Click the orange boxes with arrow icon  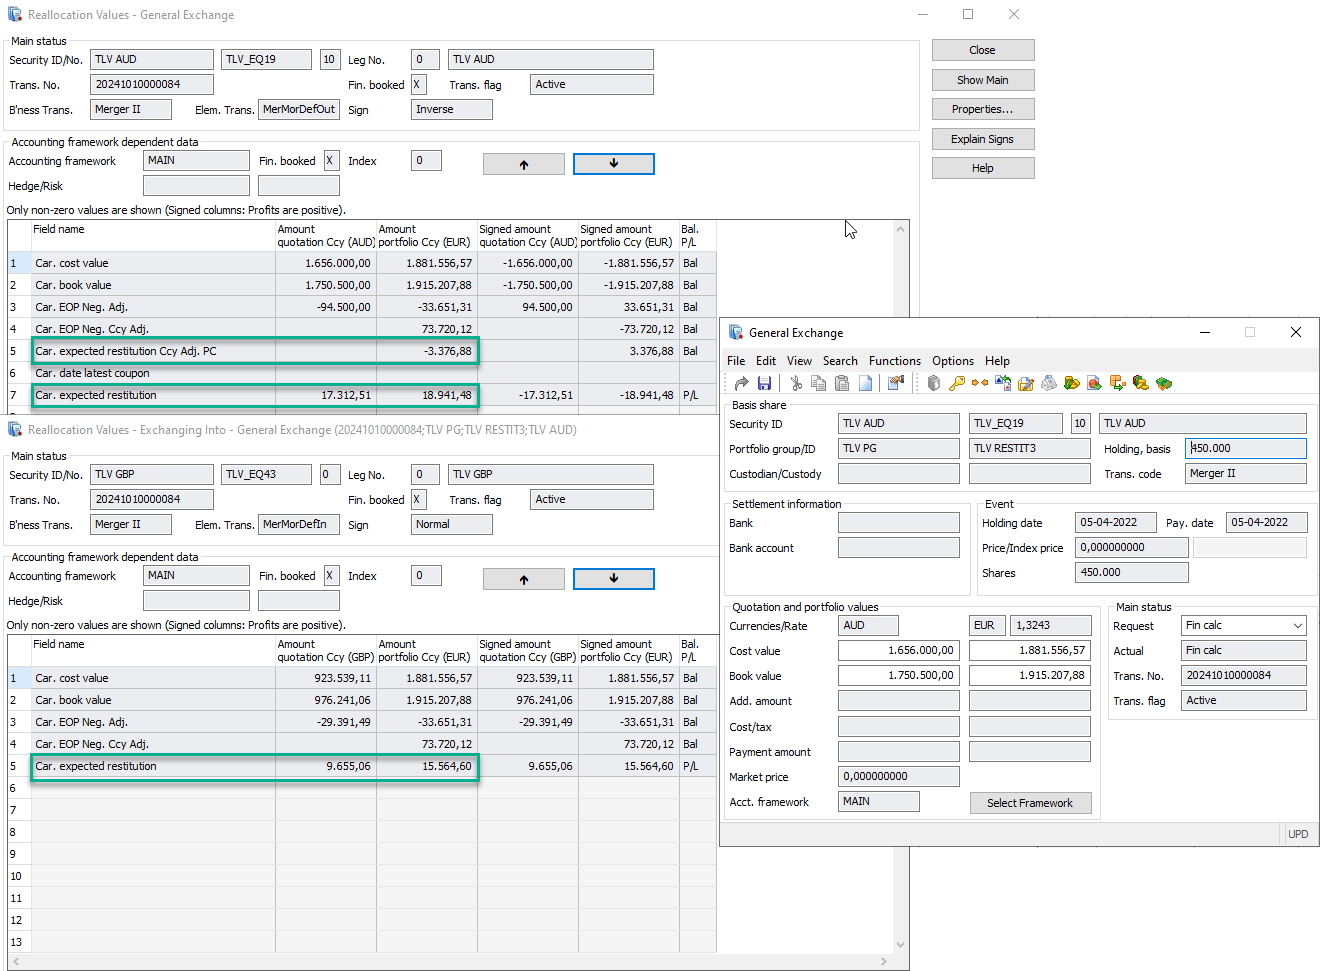(x=1117, y=383)
